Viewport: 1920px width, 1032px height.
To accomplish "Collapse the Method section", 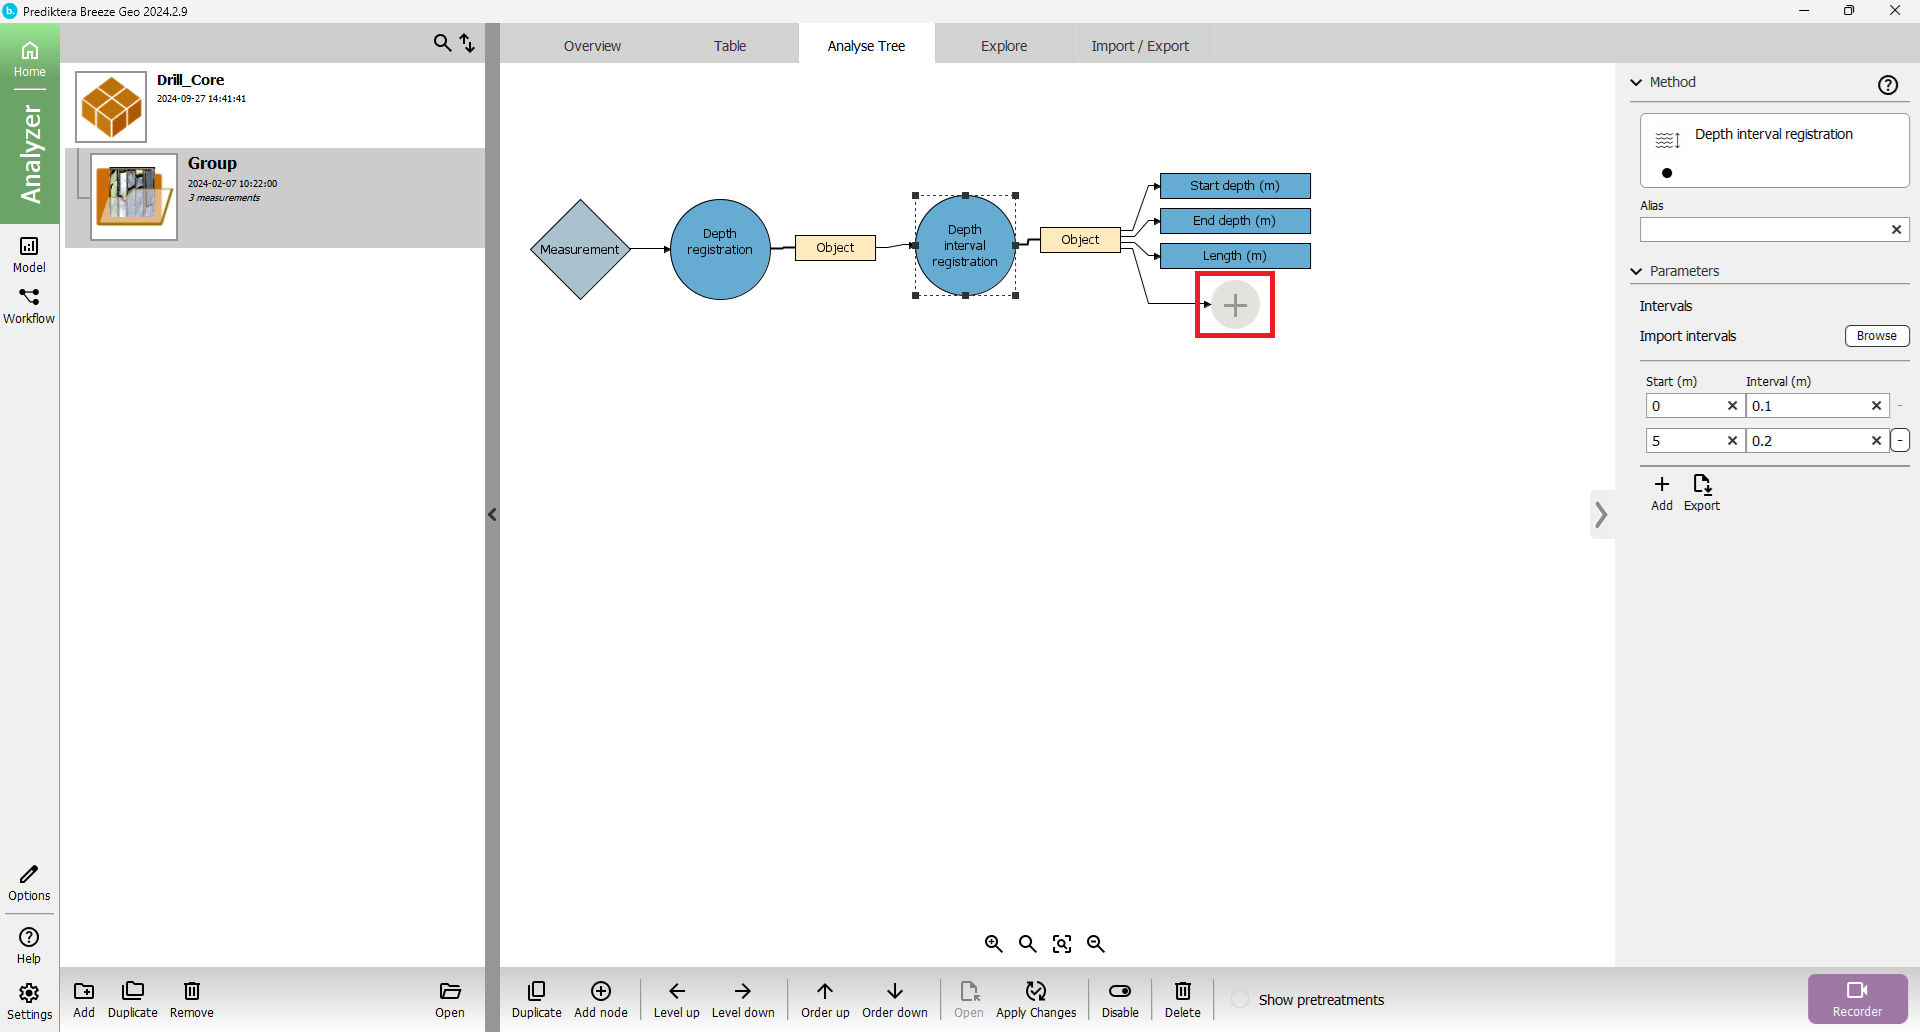I will [1637, 82].
